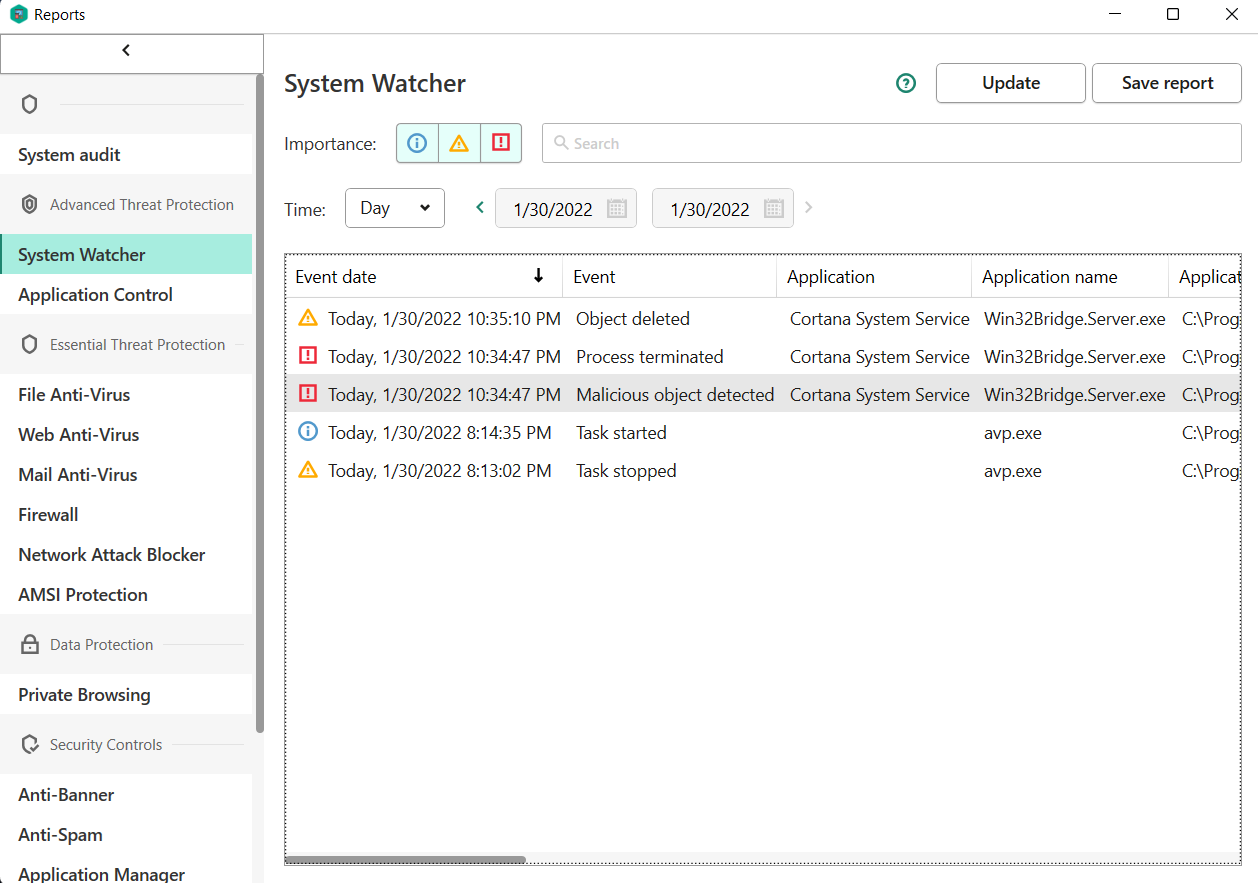Go to previous day with left arrow
The width and height of the screenshot is (1258, 883).
(480, 208)
